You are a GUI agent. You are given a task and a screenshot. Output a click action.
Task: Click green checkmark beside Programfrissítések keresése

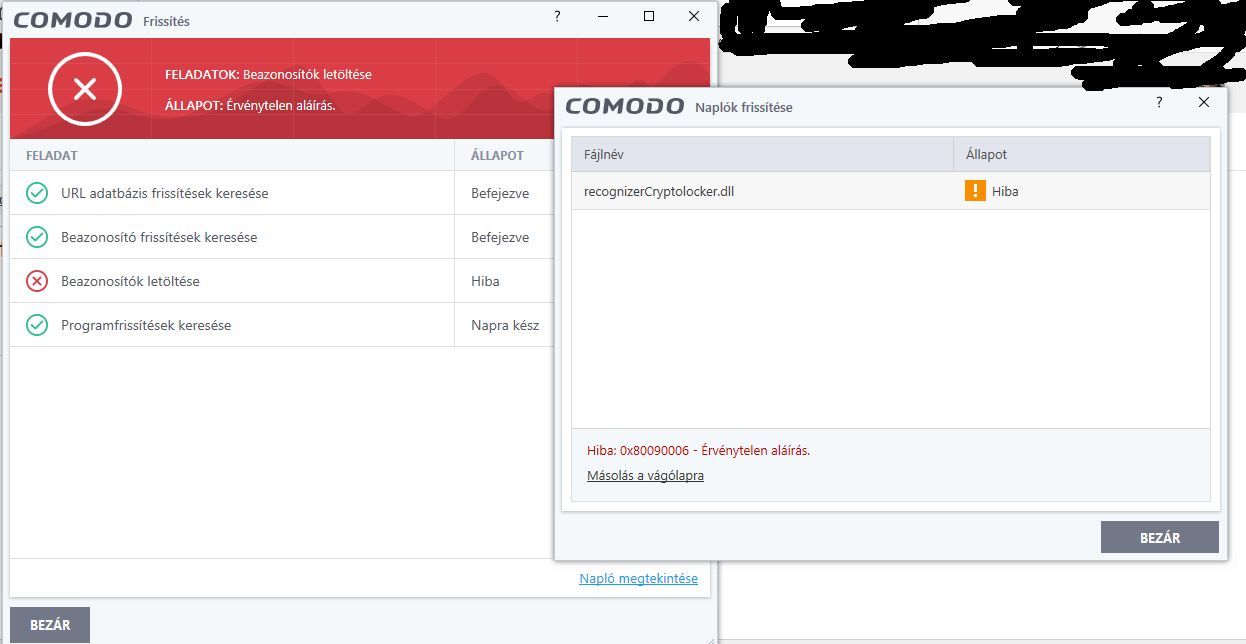tap(37, 325)
